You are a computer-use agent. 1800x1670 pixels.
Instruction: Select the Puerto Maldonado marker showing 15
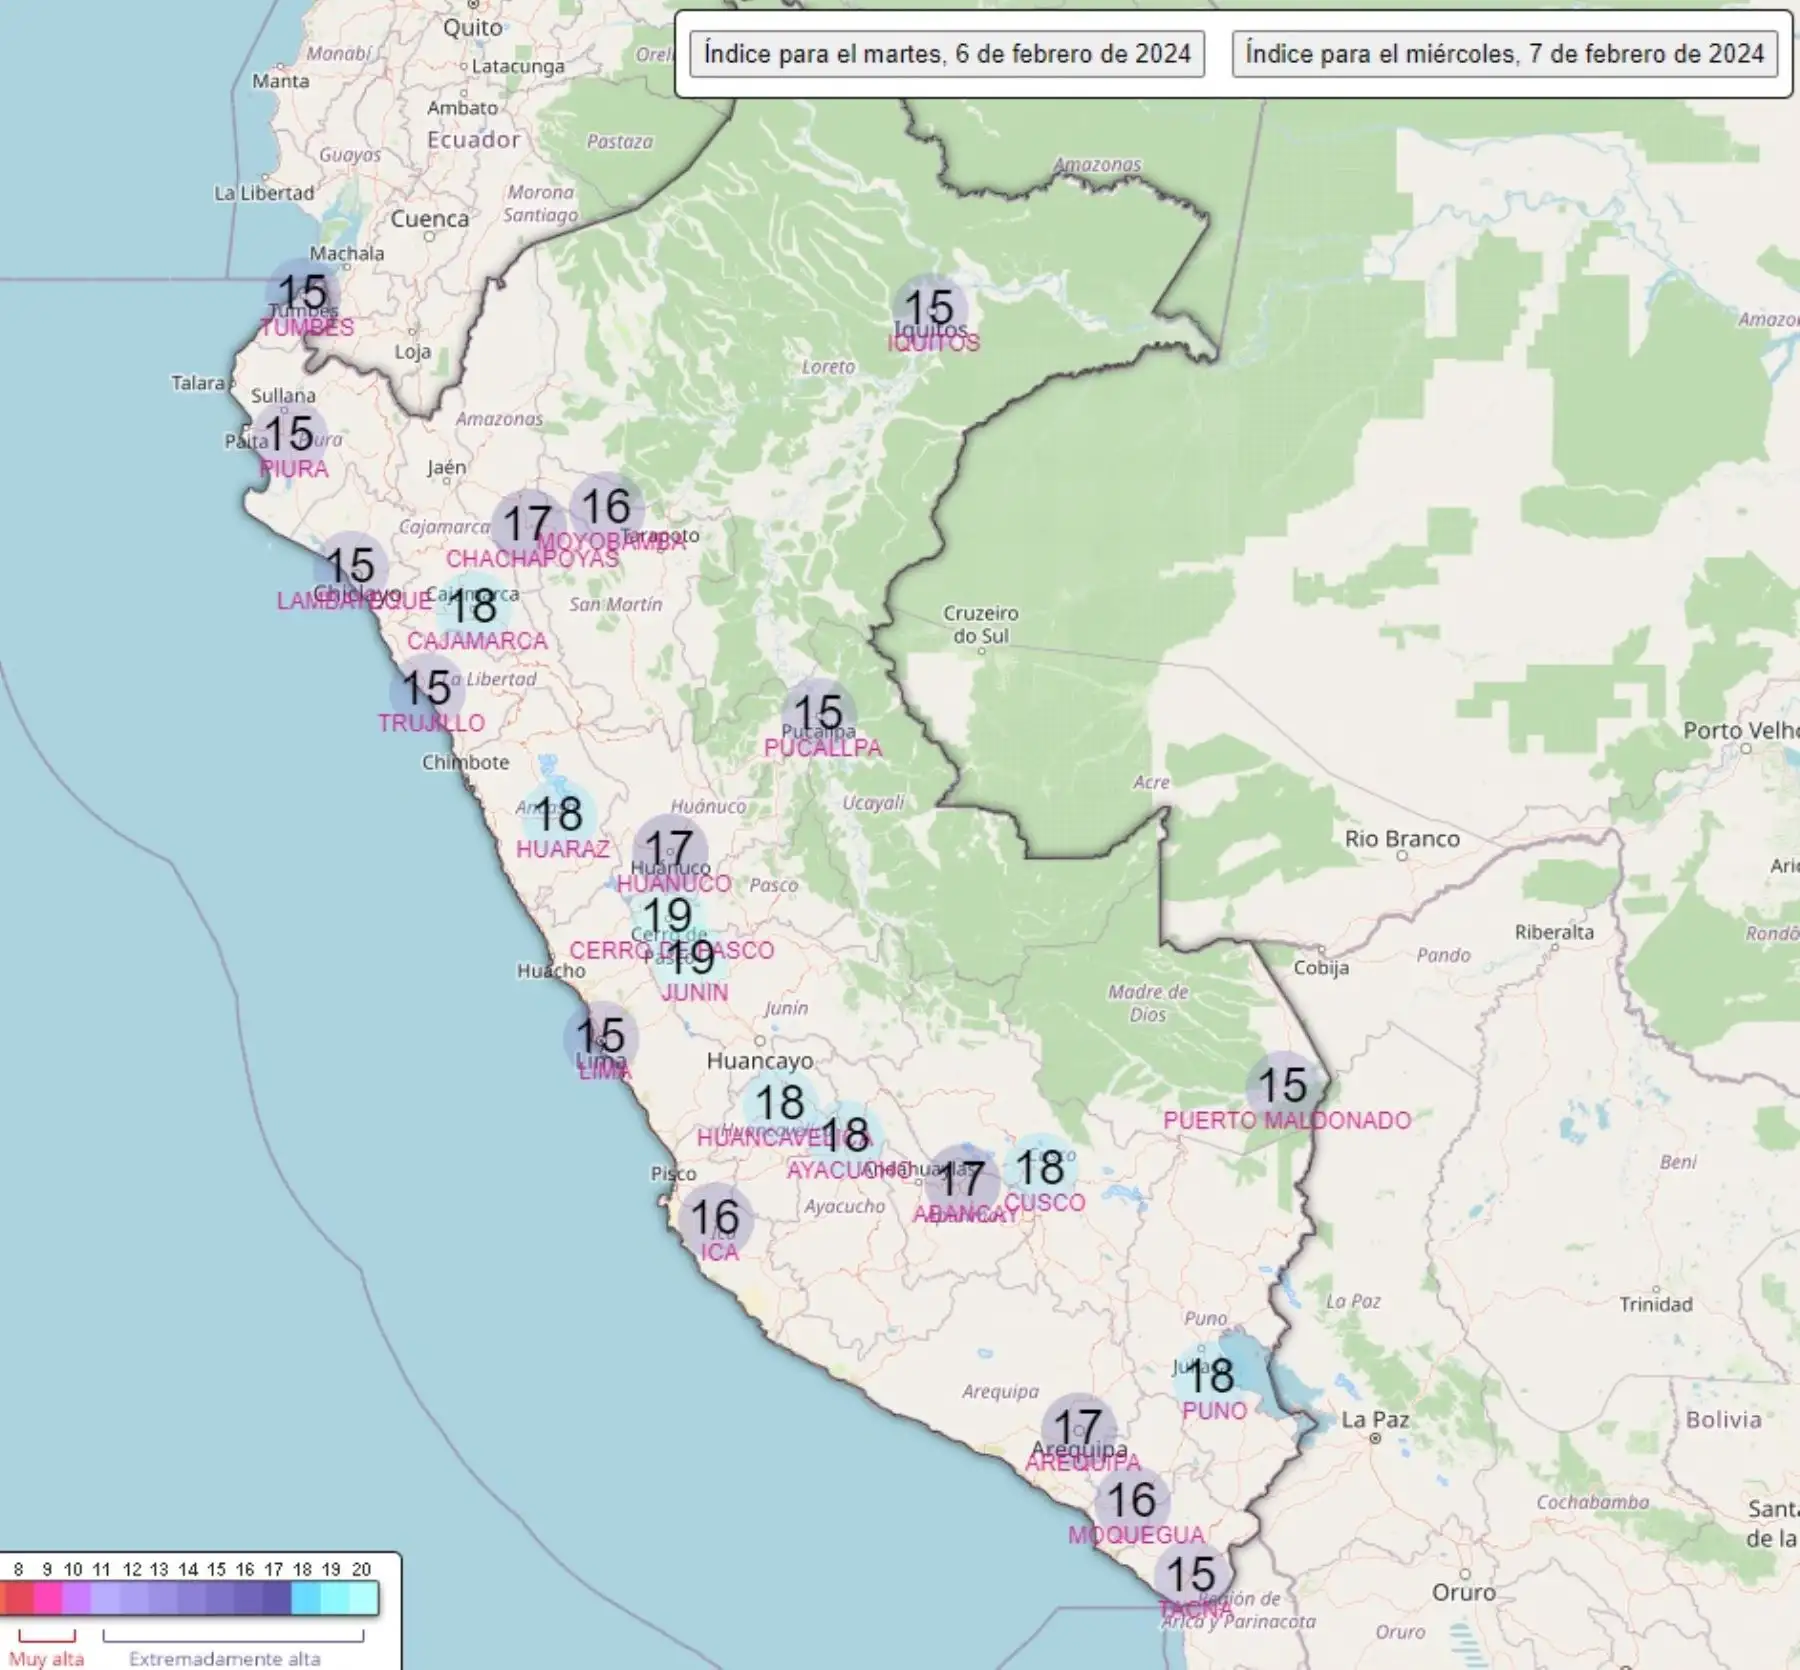coord(1283,1087)
